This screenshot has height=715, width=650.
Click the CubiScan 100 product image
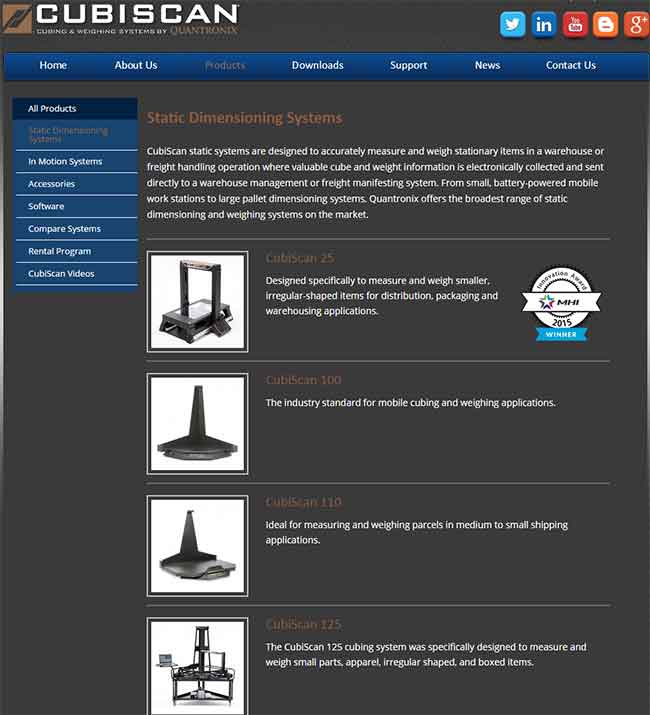(198, 424)
